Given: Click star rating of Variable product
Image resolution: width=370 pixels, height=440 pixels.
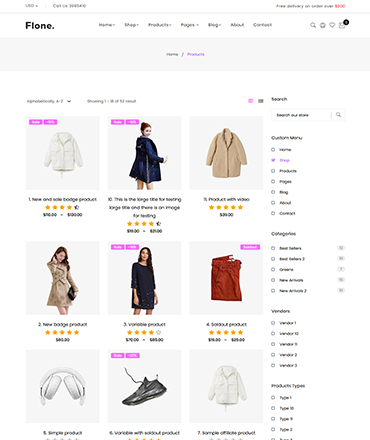Looking at the screenshot, I should point(144,332).
